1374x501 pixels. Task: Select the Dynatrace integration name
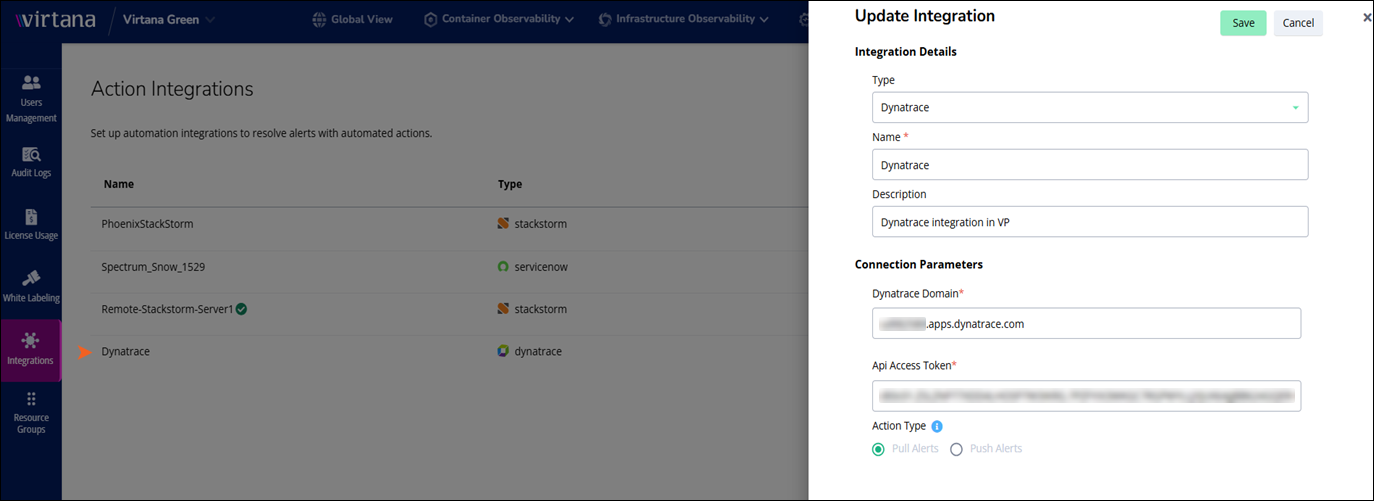126,352
